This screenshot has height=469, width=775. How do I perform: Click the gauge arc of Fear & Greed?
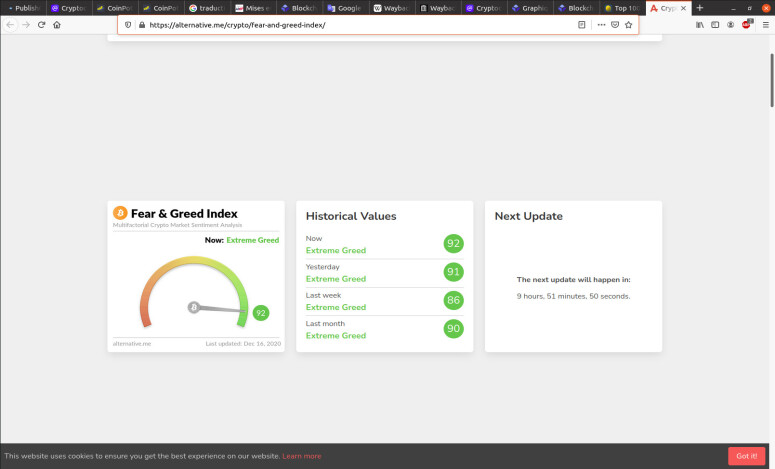point(194,292)
